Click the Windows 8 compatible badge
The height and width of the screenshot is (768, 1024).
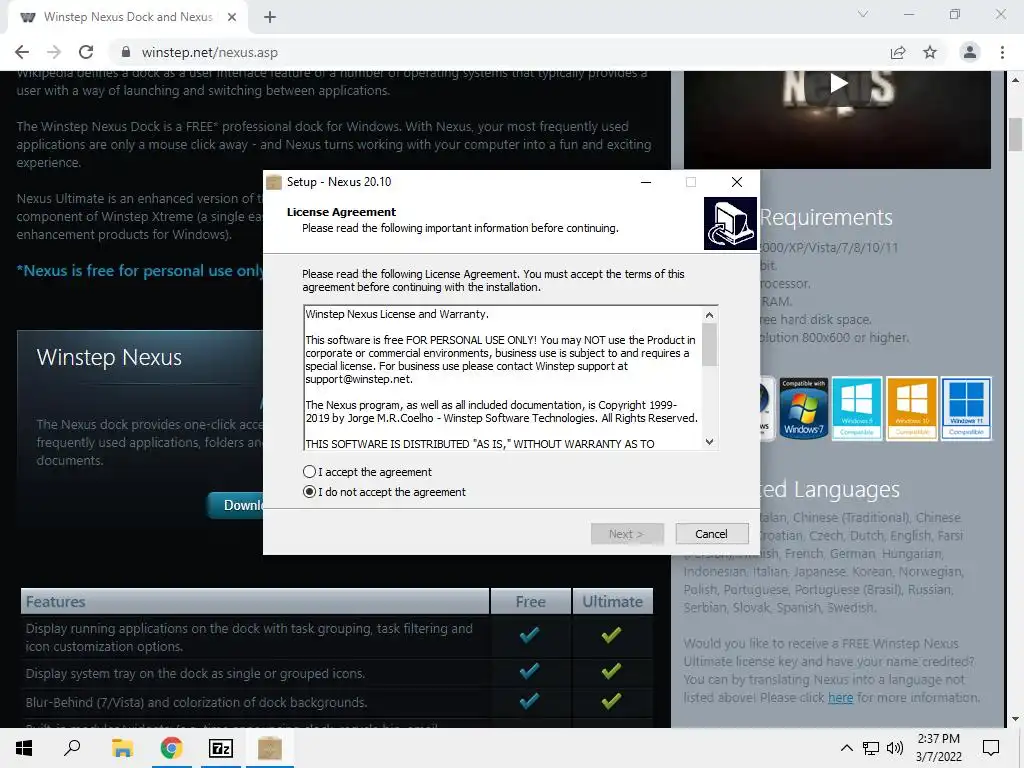(857, 409)
